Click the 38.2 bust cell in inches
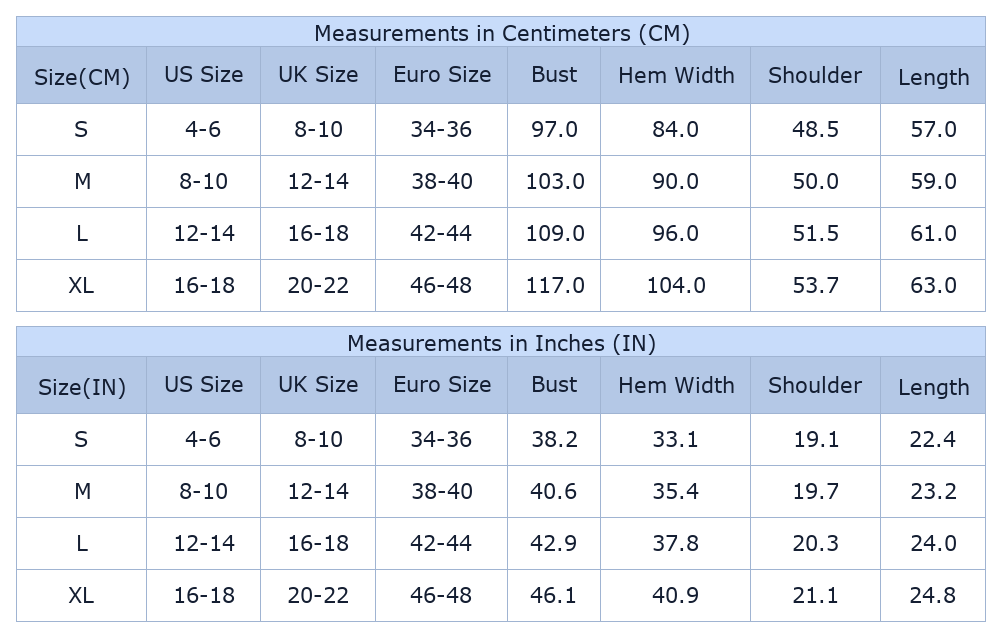 pyautogui.click(x=554, y=440)
